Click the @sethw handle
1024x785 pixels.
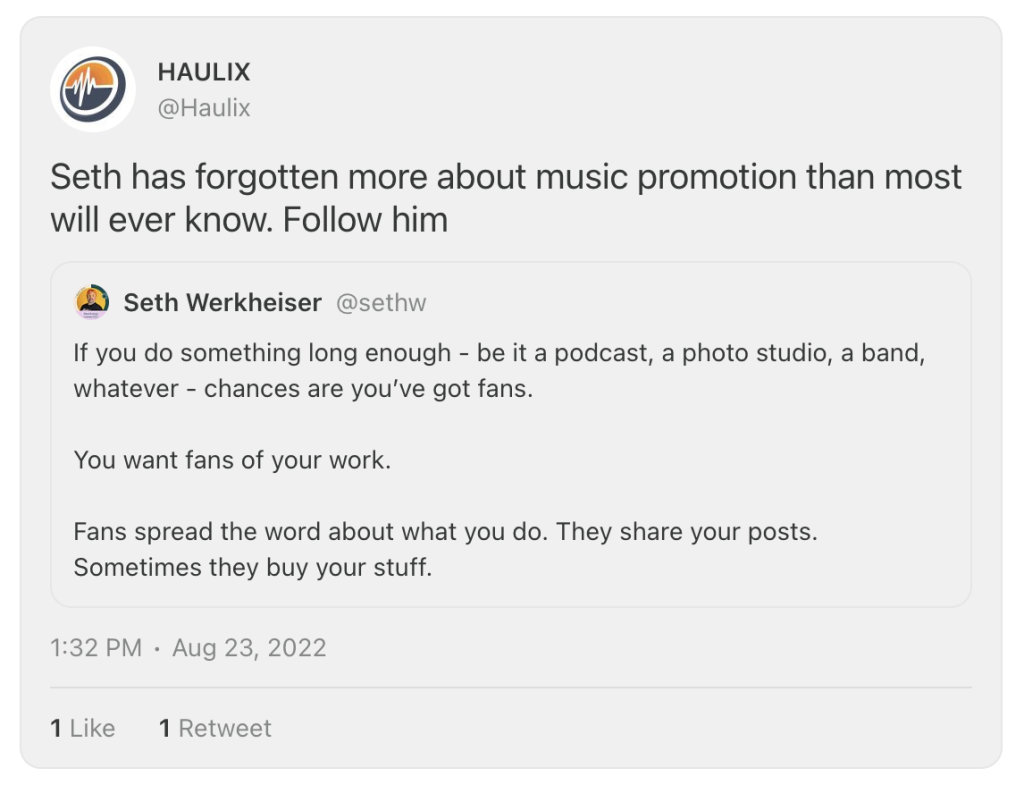381,302
